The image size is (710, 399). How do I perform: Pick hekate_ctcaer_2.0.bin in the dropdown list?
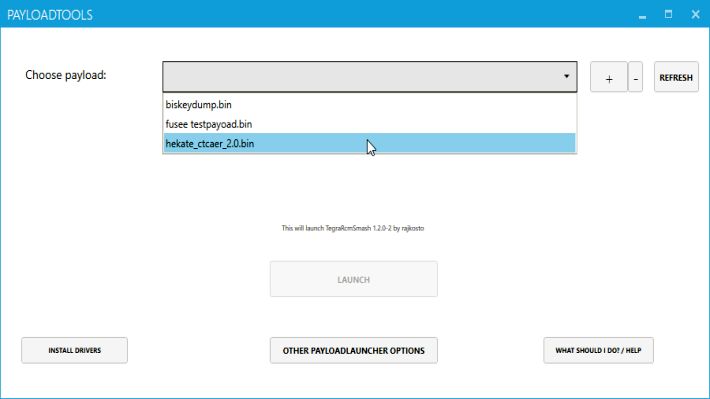pyautogui.click(x=369, y=144)
